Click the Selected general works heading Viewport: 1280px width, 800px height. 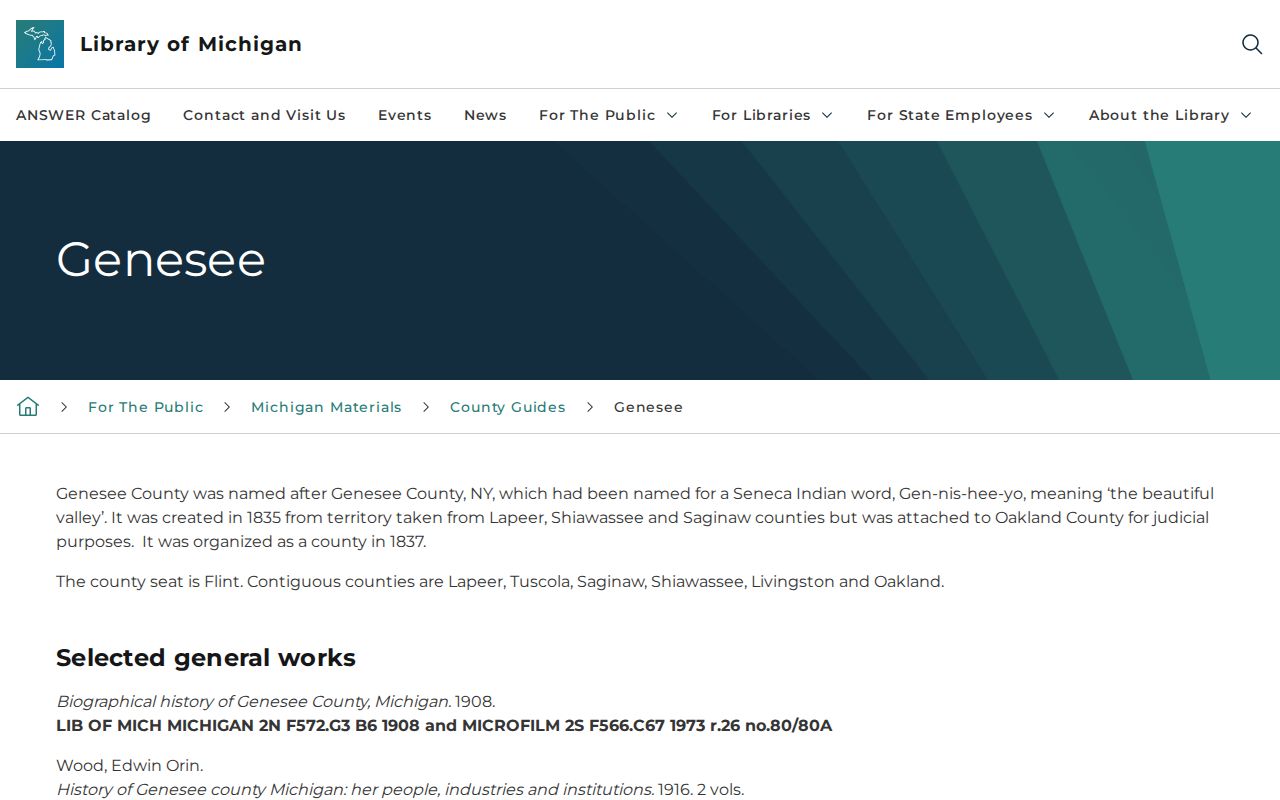pyautogui.click(x=206, y=658)
